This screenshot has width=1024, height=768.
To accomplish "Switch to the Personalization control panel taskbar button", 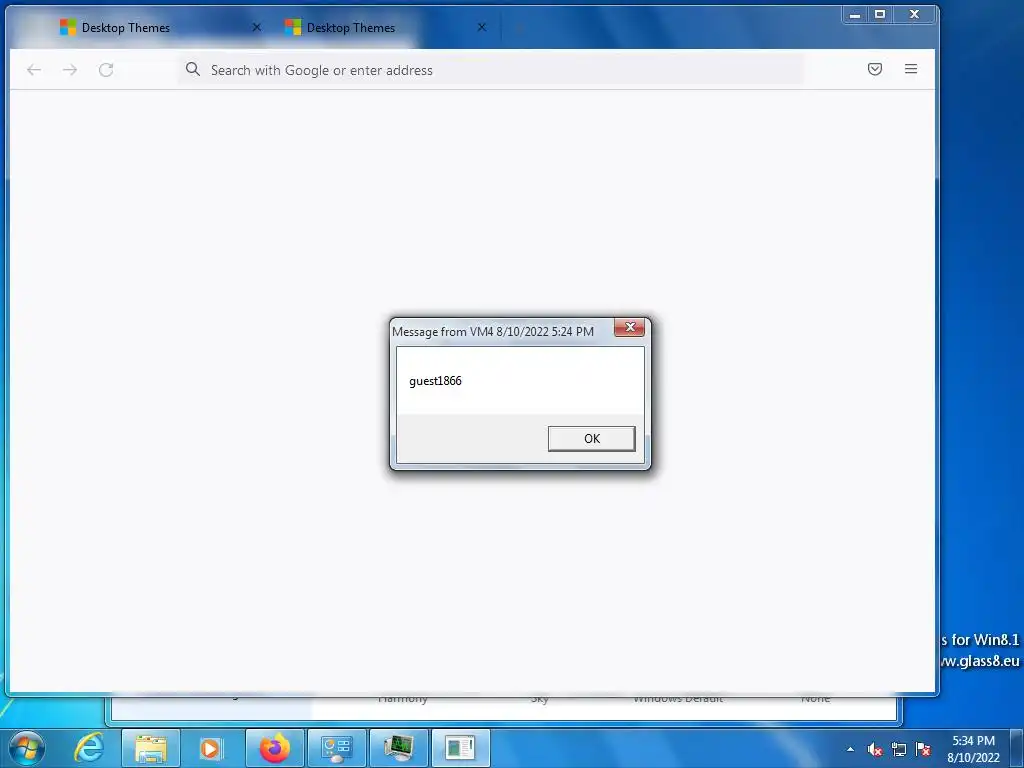I will click(x=337, y=748).
